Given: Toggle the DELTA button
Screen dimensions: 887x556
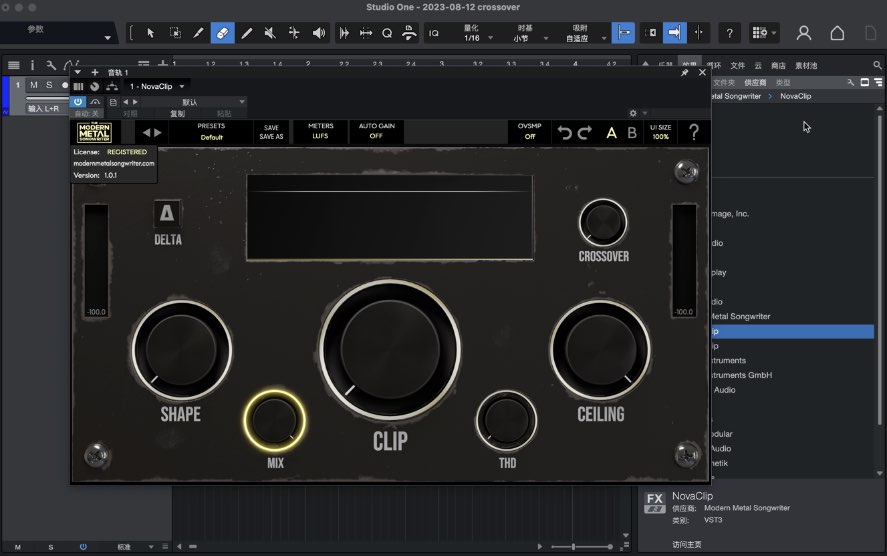Looking at the screenshot, I should tap(167, 213).
